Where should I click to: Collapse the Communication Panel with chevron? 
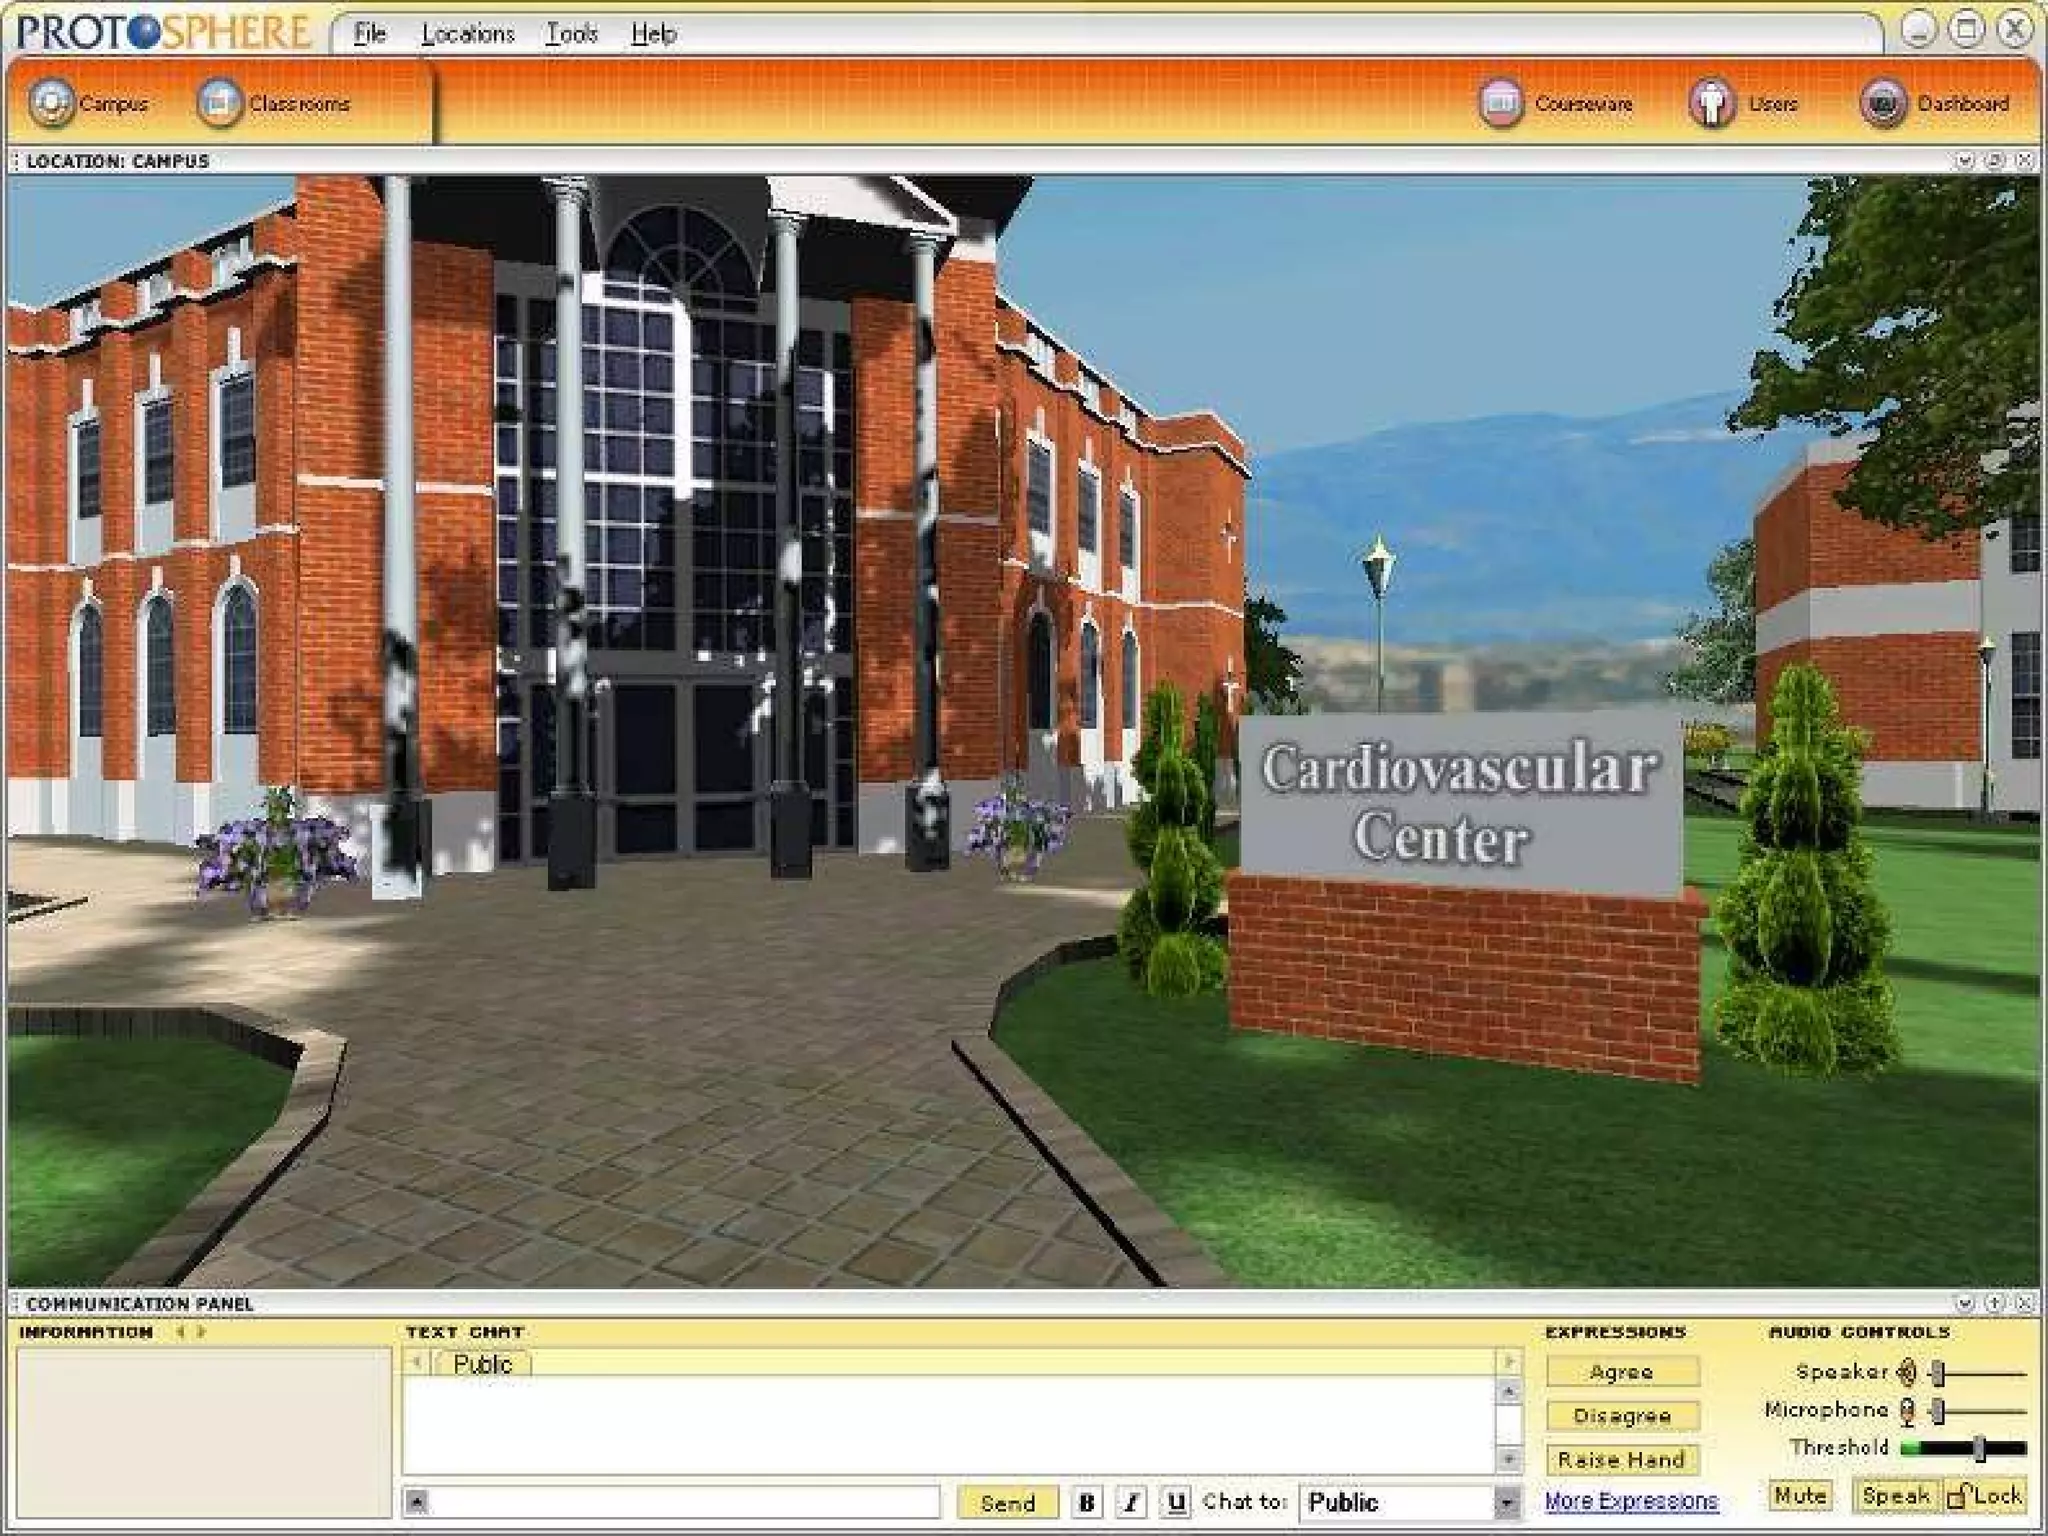click(x=1964, y=1303)
